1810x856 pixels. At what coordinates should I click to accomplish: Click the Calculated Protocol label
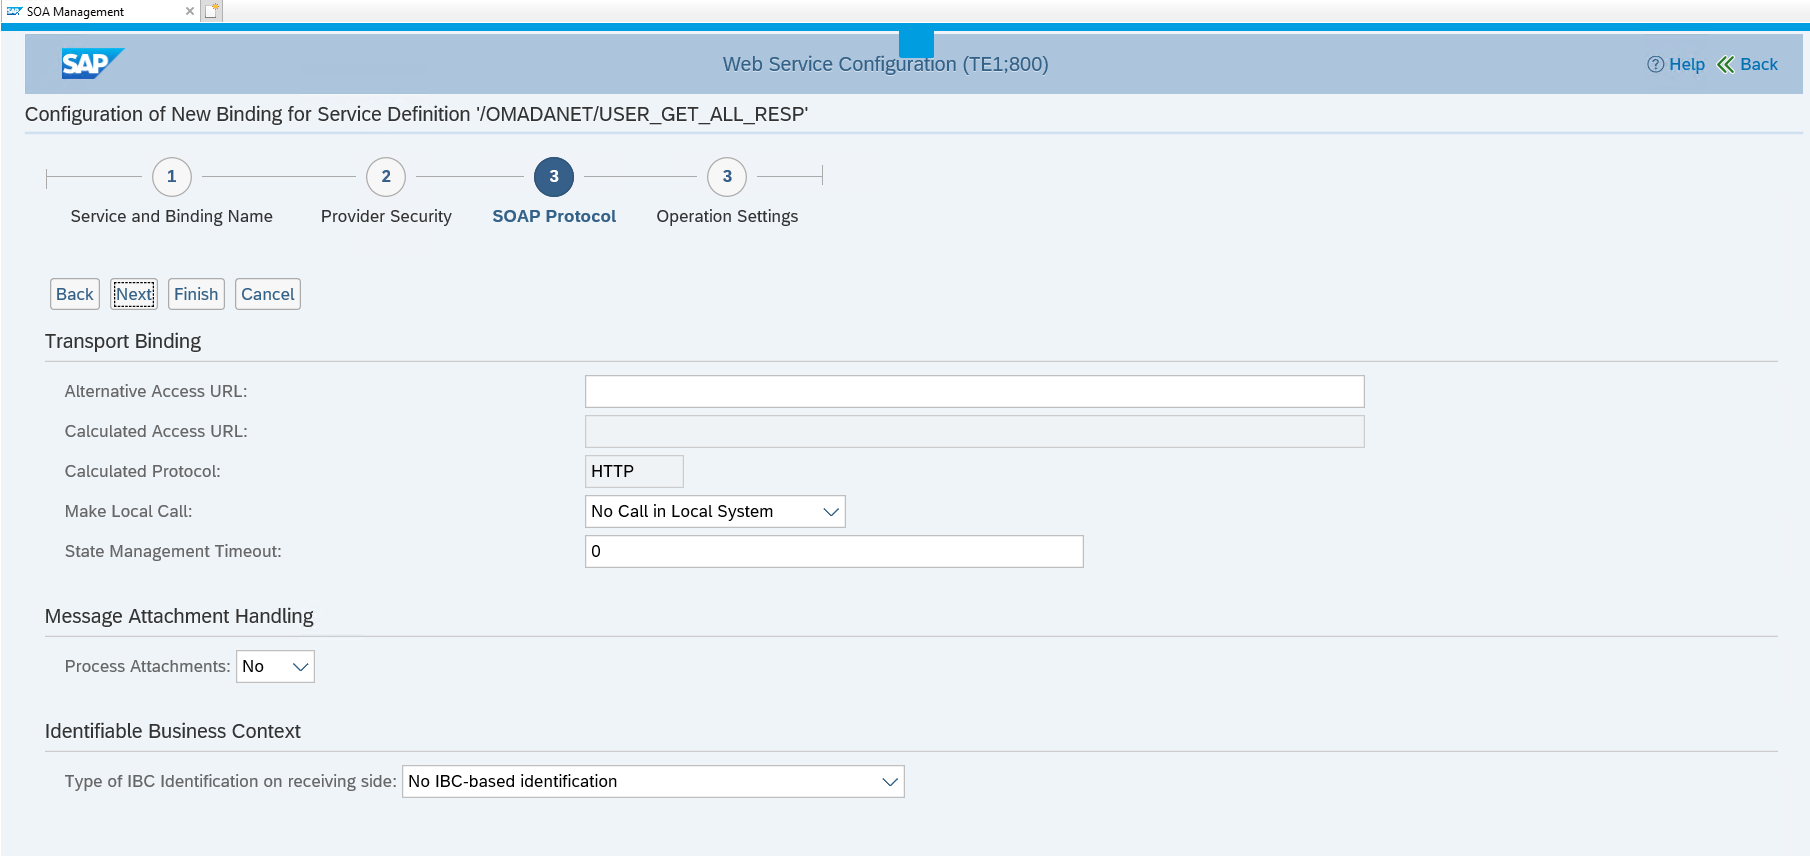point(143,471)
